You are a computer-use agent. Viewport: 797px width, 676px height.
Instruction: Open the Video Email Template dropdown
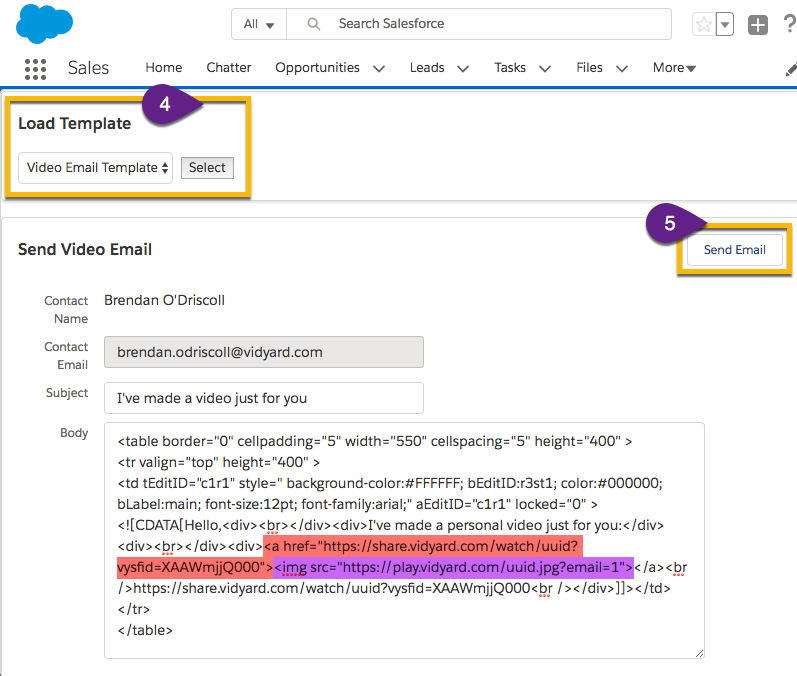tap(96, 168)
